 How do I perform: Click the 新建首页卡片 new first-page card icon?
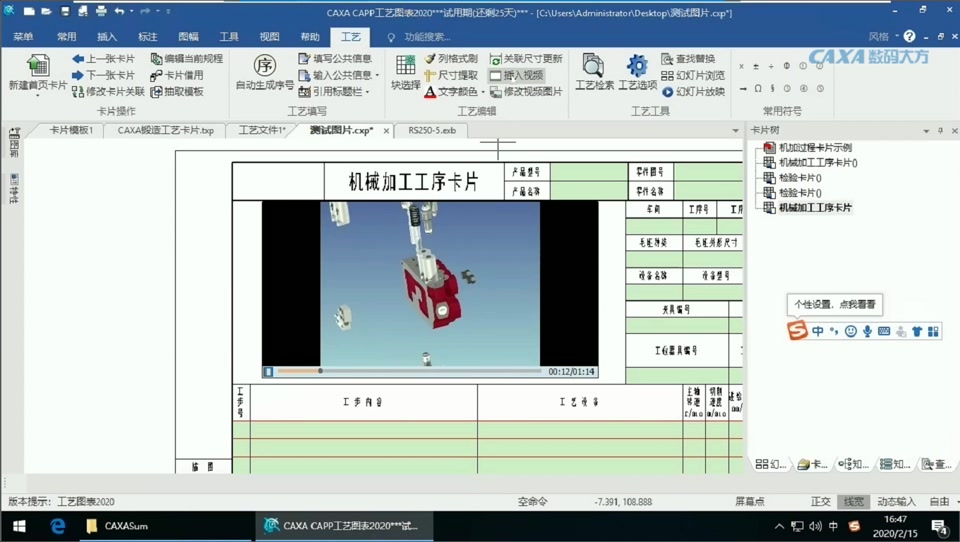click(x=37, y=66)
